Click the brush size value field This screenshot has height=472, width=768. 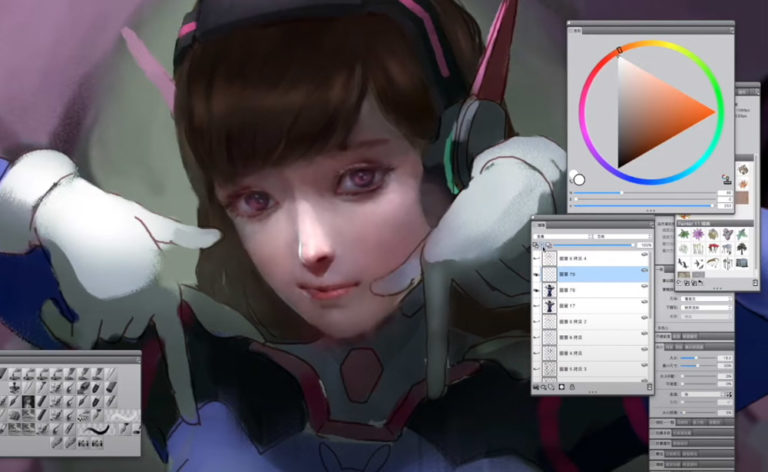click(725, 358)
